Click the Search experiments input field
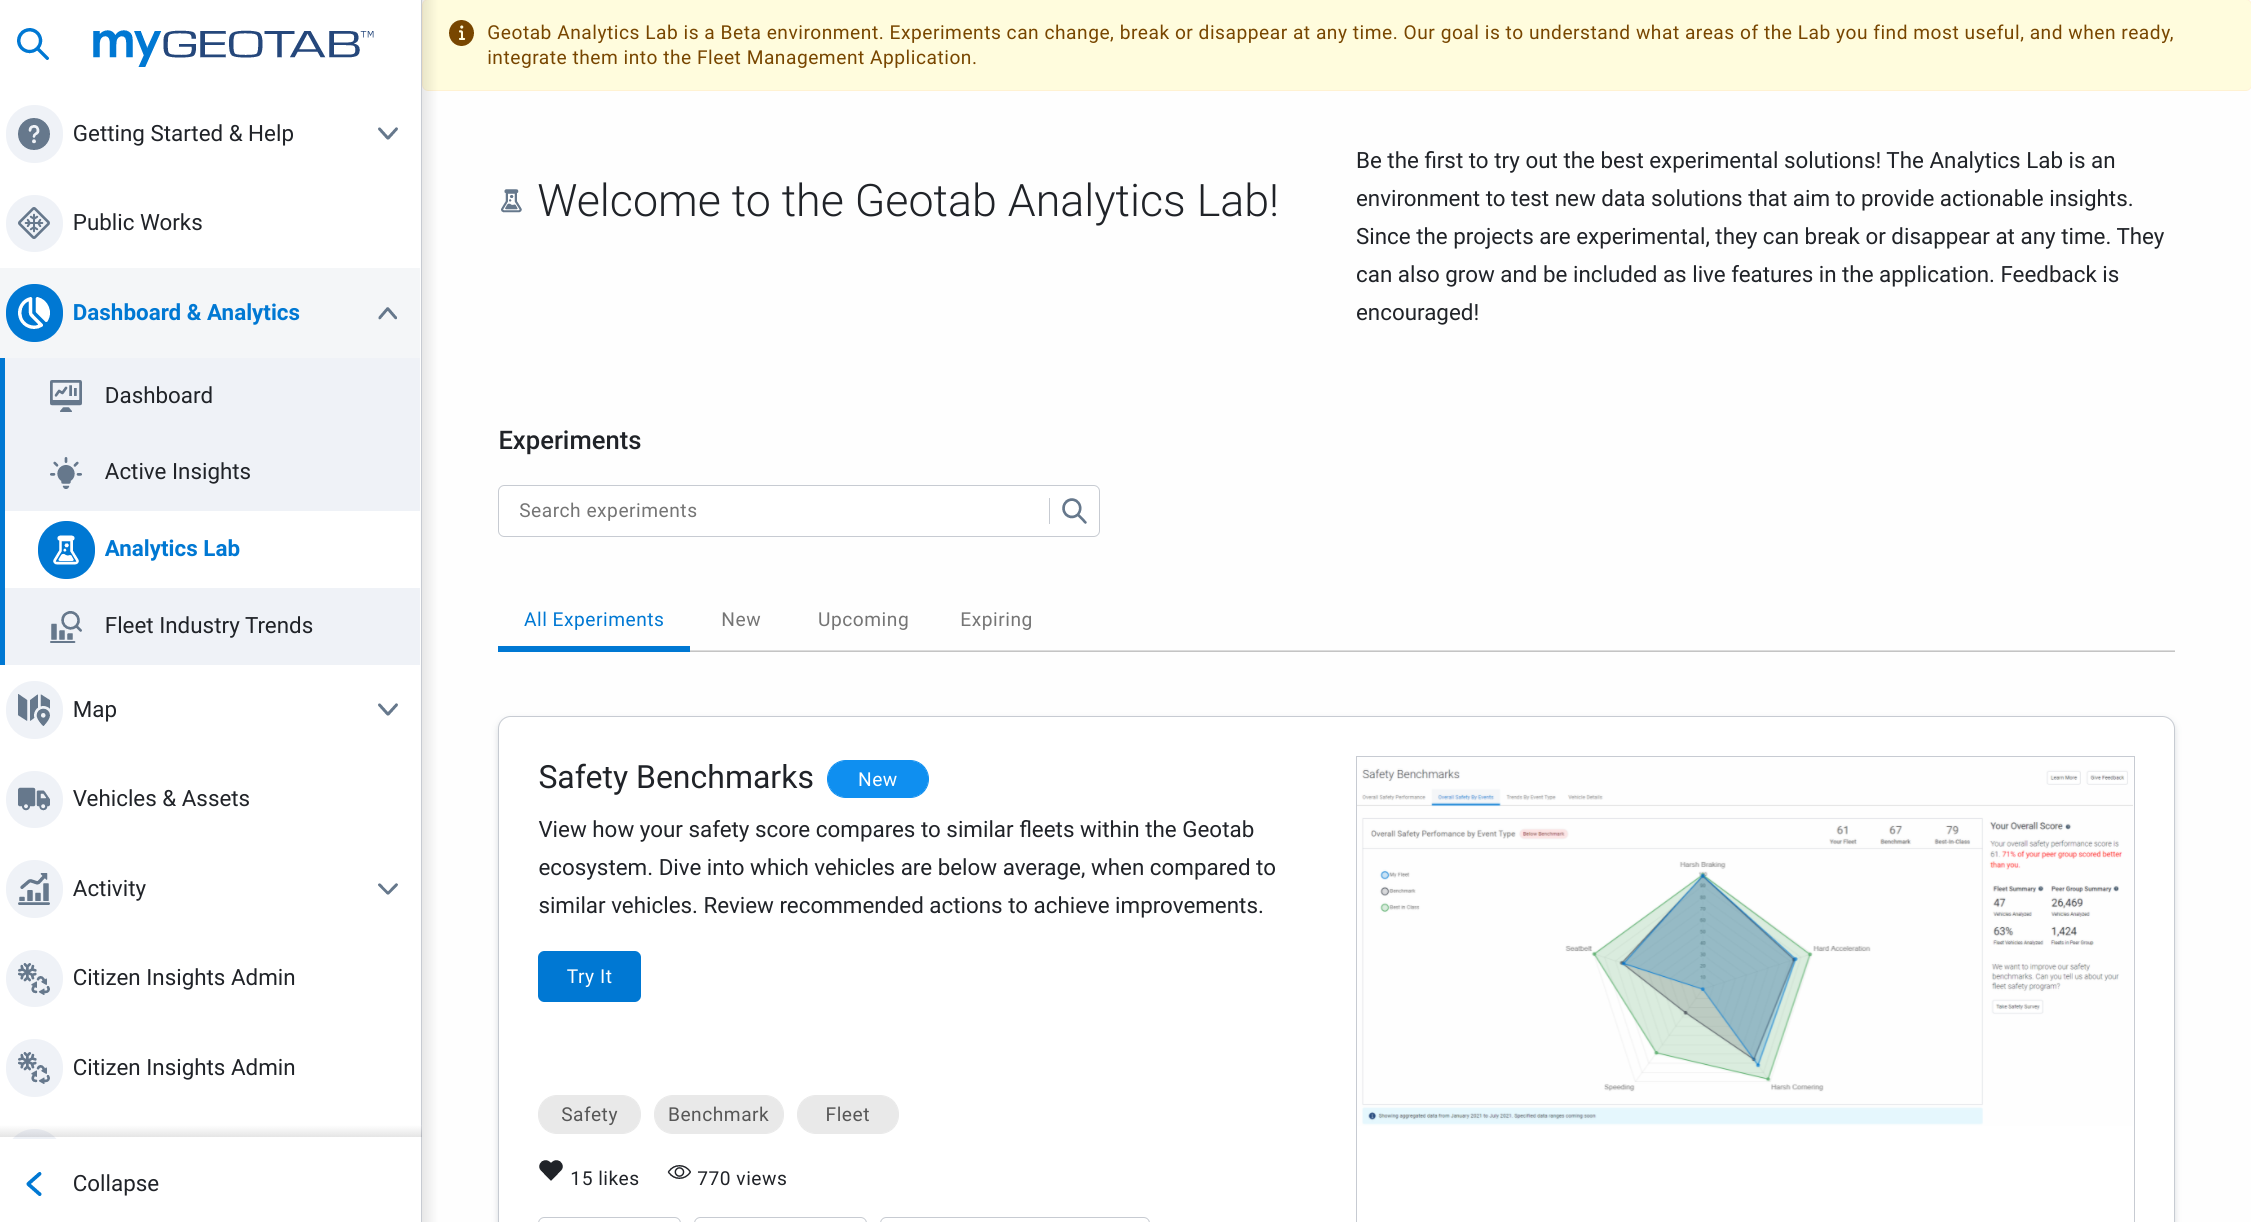2251x1222 pixels. (775, 511)
